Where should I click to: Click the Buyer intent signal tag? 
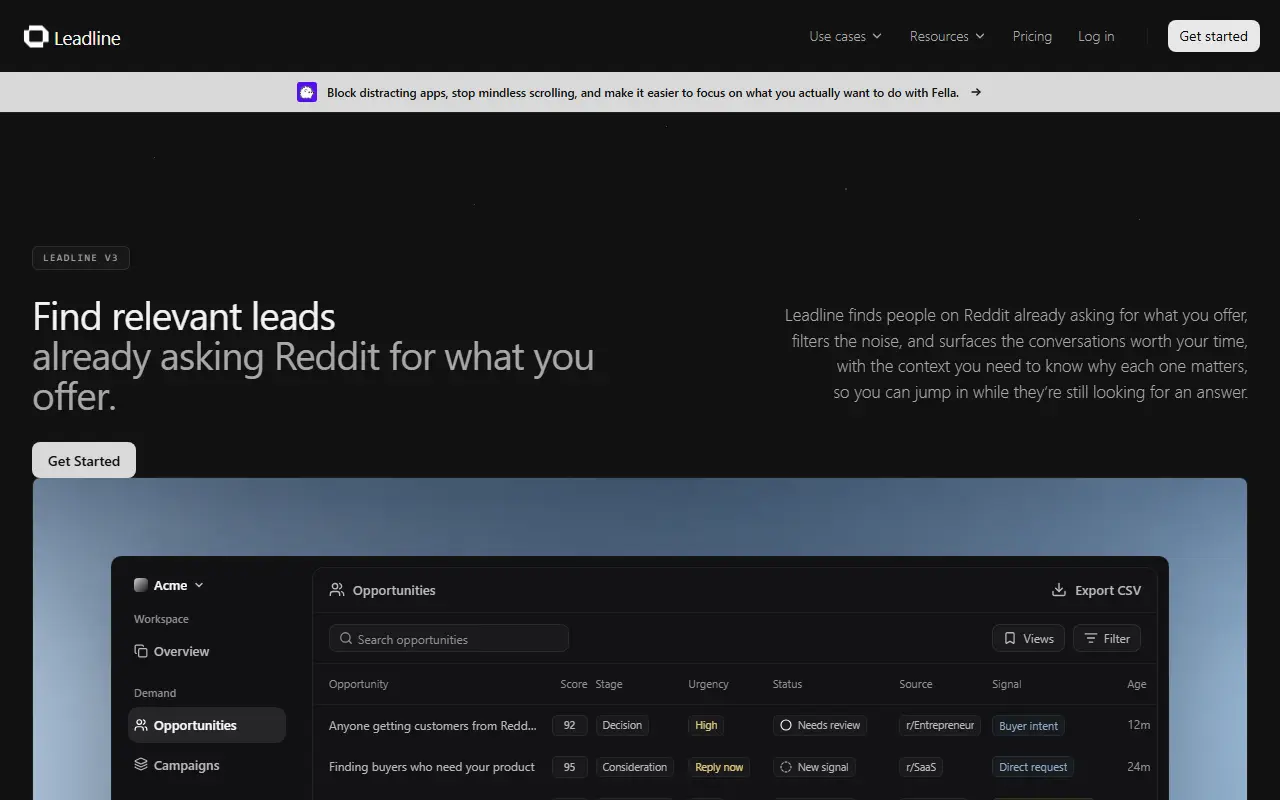1029,726
